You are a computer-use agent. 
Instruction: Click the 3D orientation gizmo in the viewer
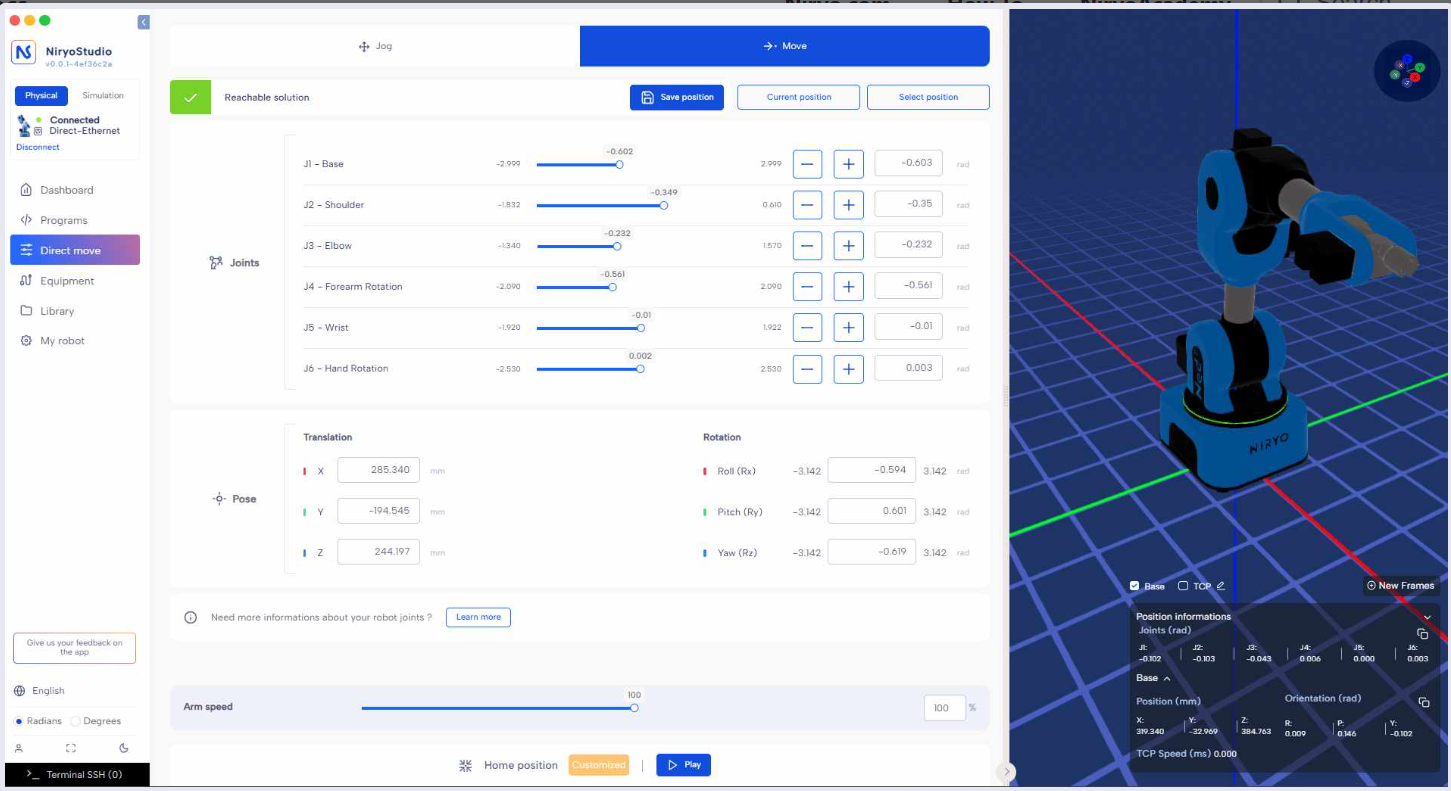tap(1406, 71)
